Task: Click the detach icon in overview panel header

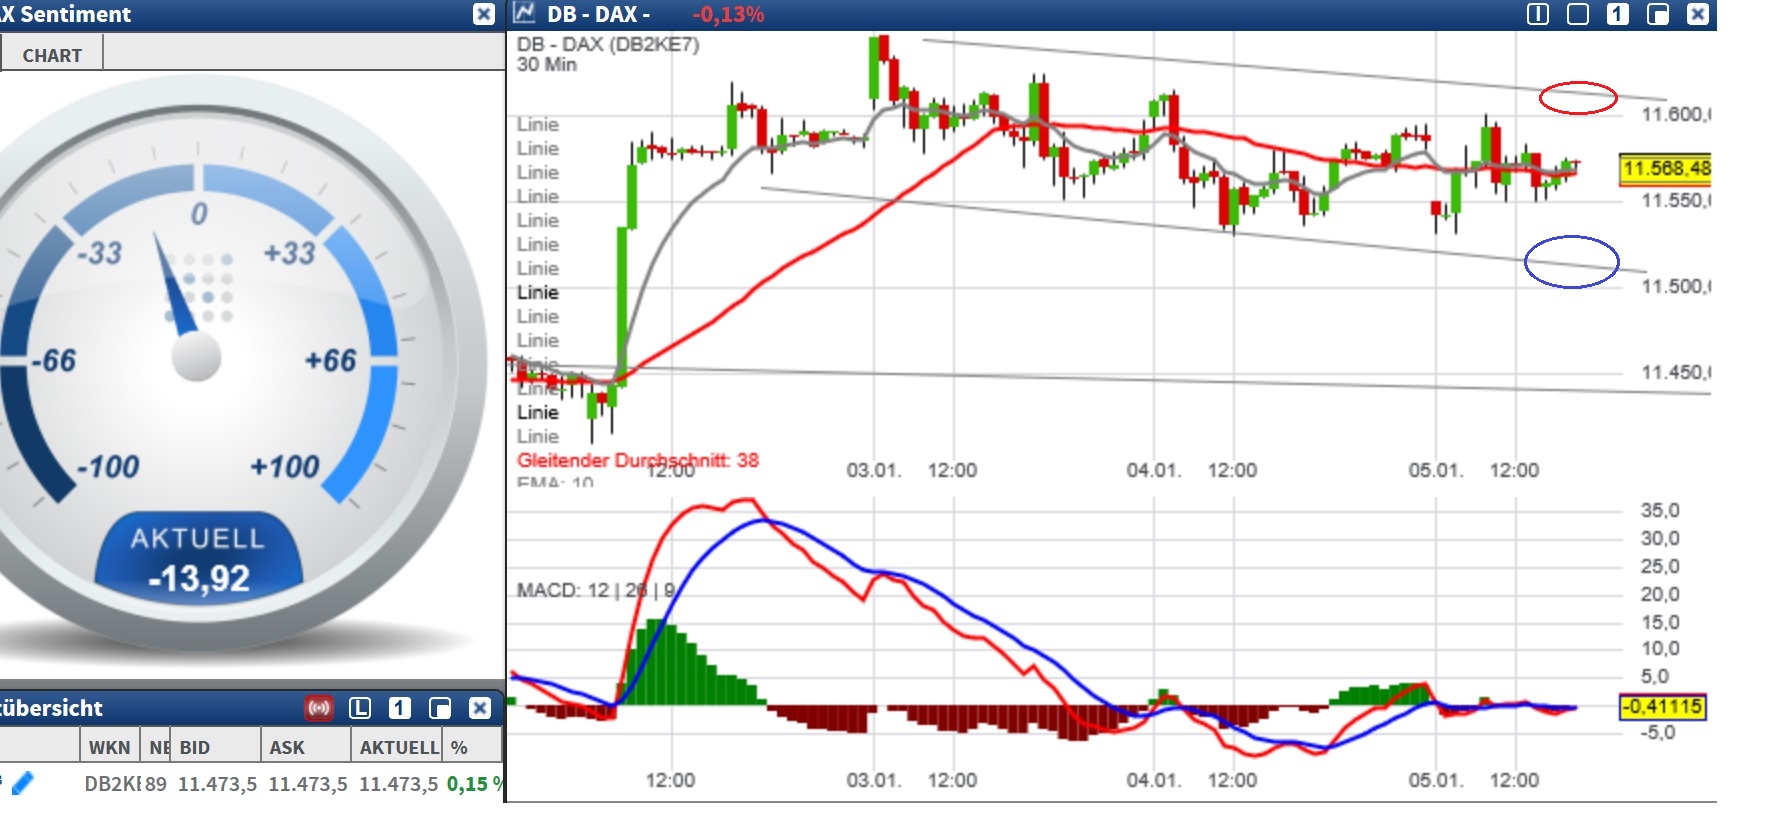Action: [440, 708]
